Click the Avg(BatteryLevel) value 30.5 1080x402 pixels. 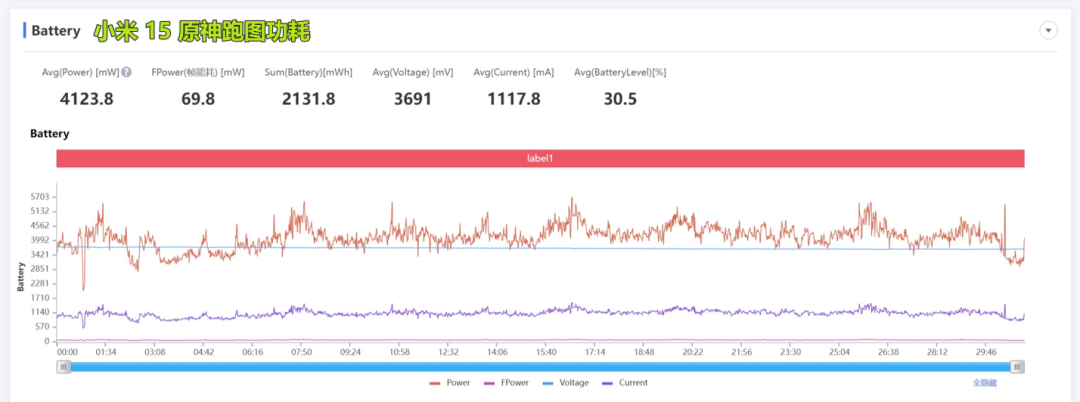(x=620, y=99)
